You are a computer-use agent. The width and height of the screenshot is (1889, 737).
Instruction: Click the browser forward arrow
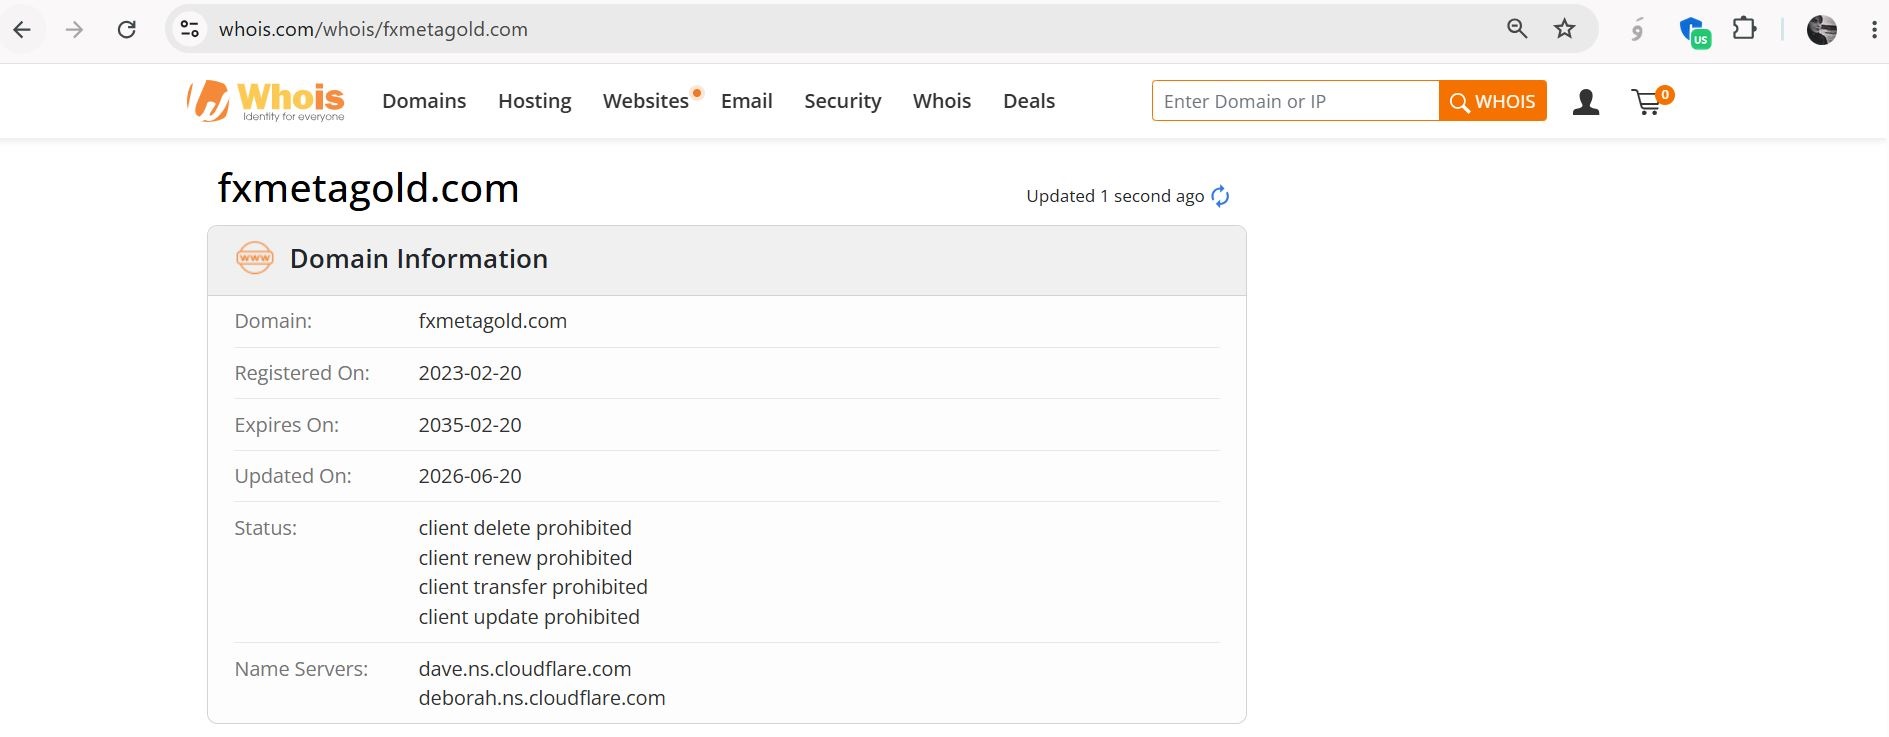click(74, 29)
